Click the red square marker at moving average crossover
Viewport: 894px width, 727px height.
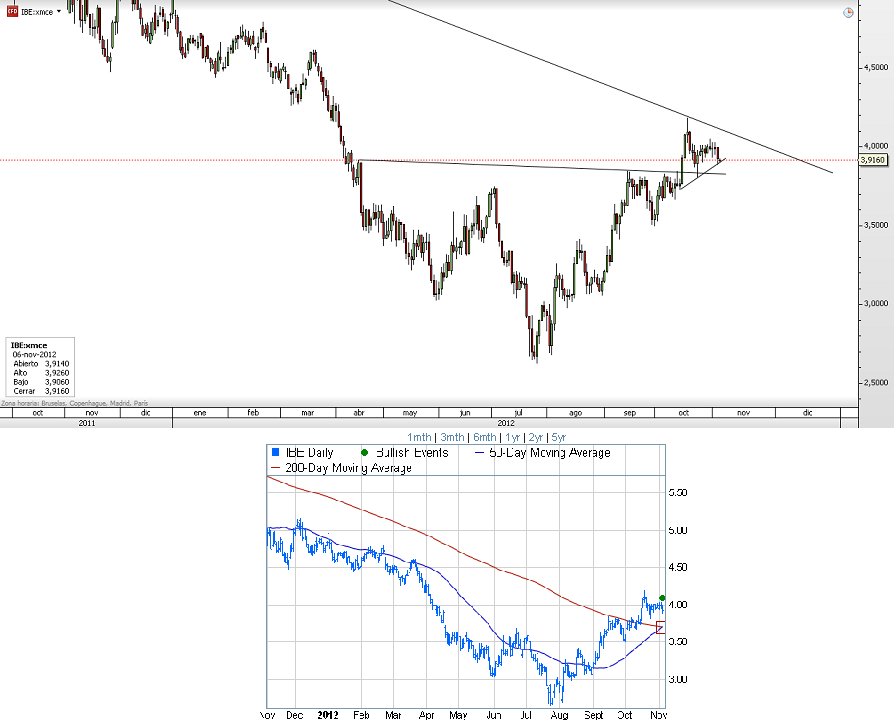click(661, 627)
